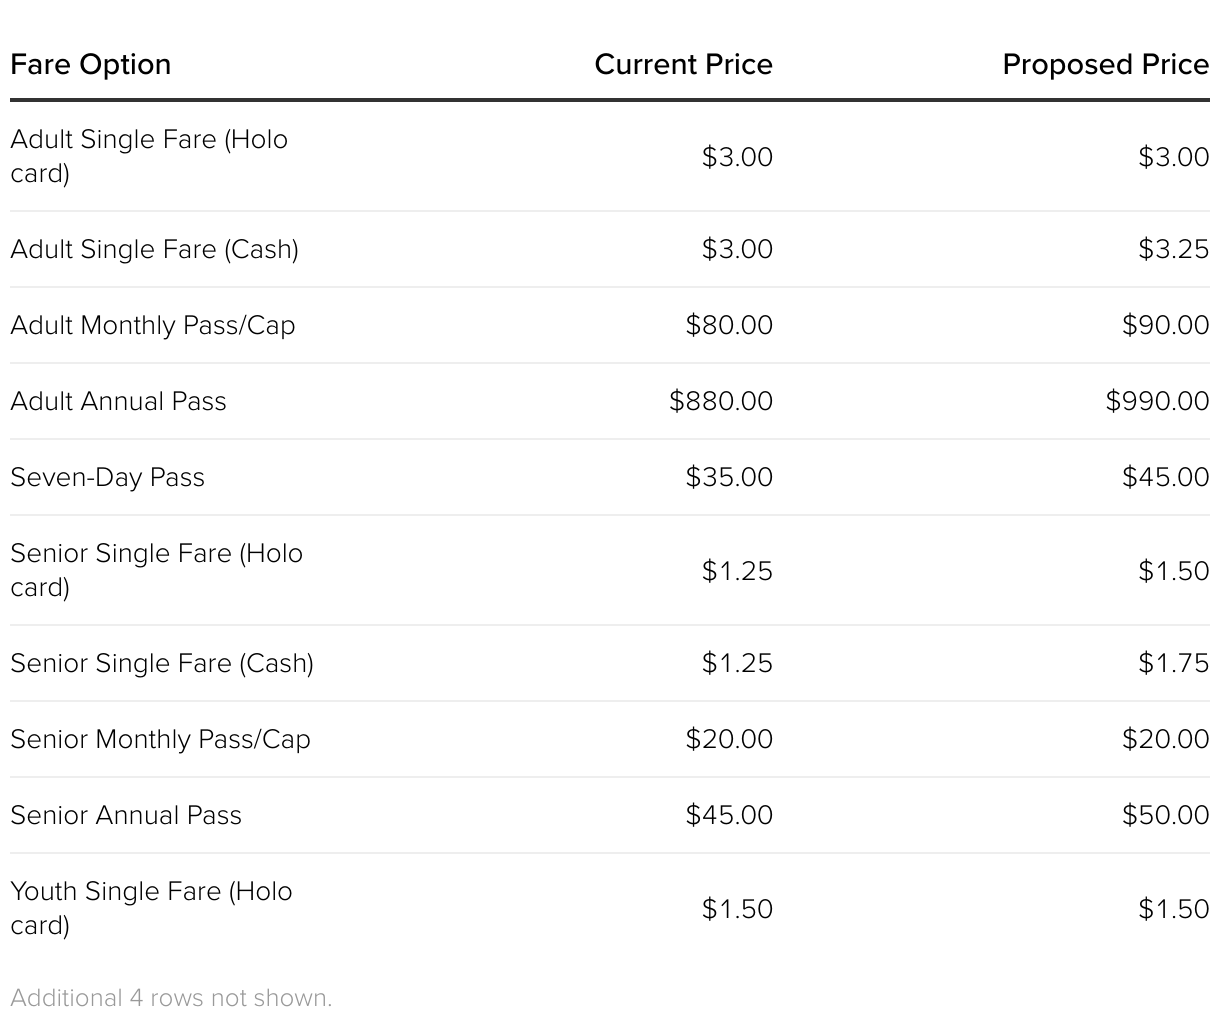
Task: Click the $3.25 proposed cash fare price
Action: coord(1173,249)
